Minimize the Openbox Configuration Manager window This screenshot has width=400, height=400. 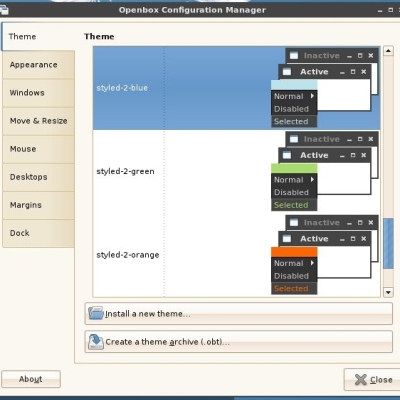click(x=380, y=11)
